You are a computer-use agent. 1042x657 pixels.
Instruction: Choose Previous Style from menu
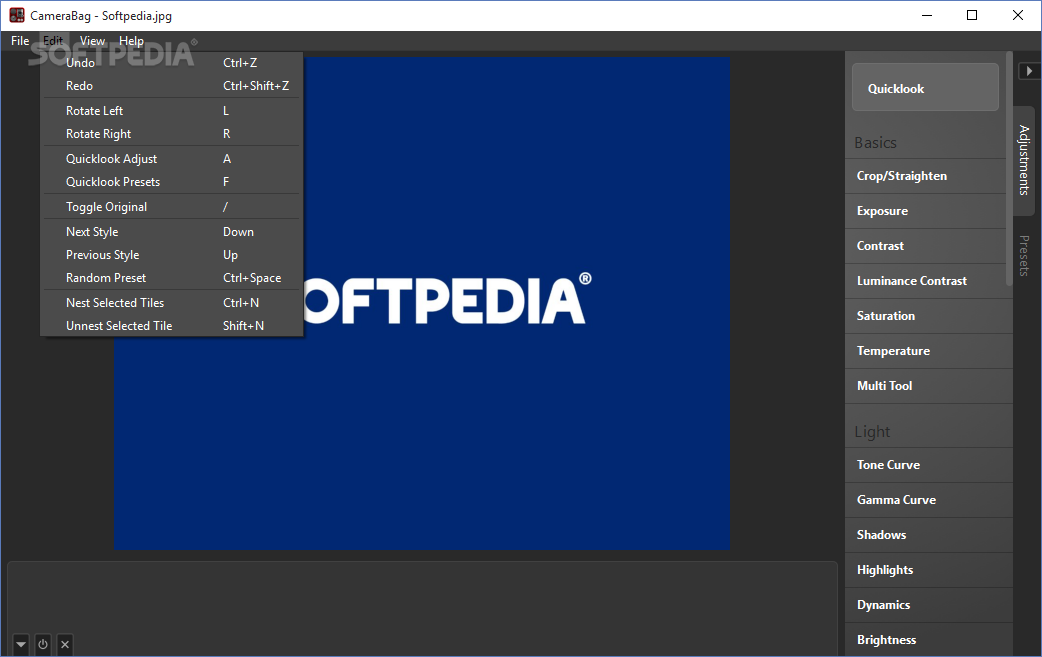(x=171, y=255)
